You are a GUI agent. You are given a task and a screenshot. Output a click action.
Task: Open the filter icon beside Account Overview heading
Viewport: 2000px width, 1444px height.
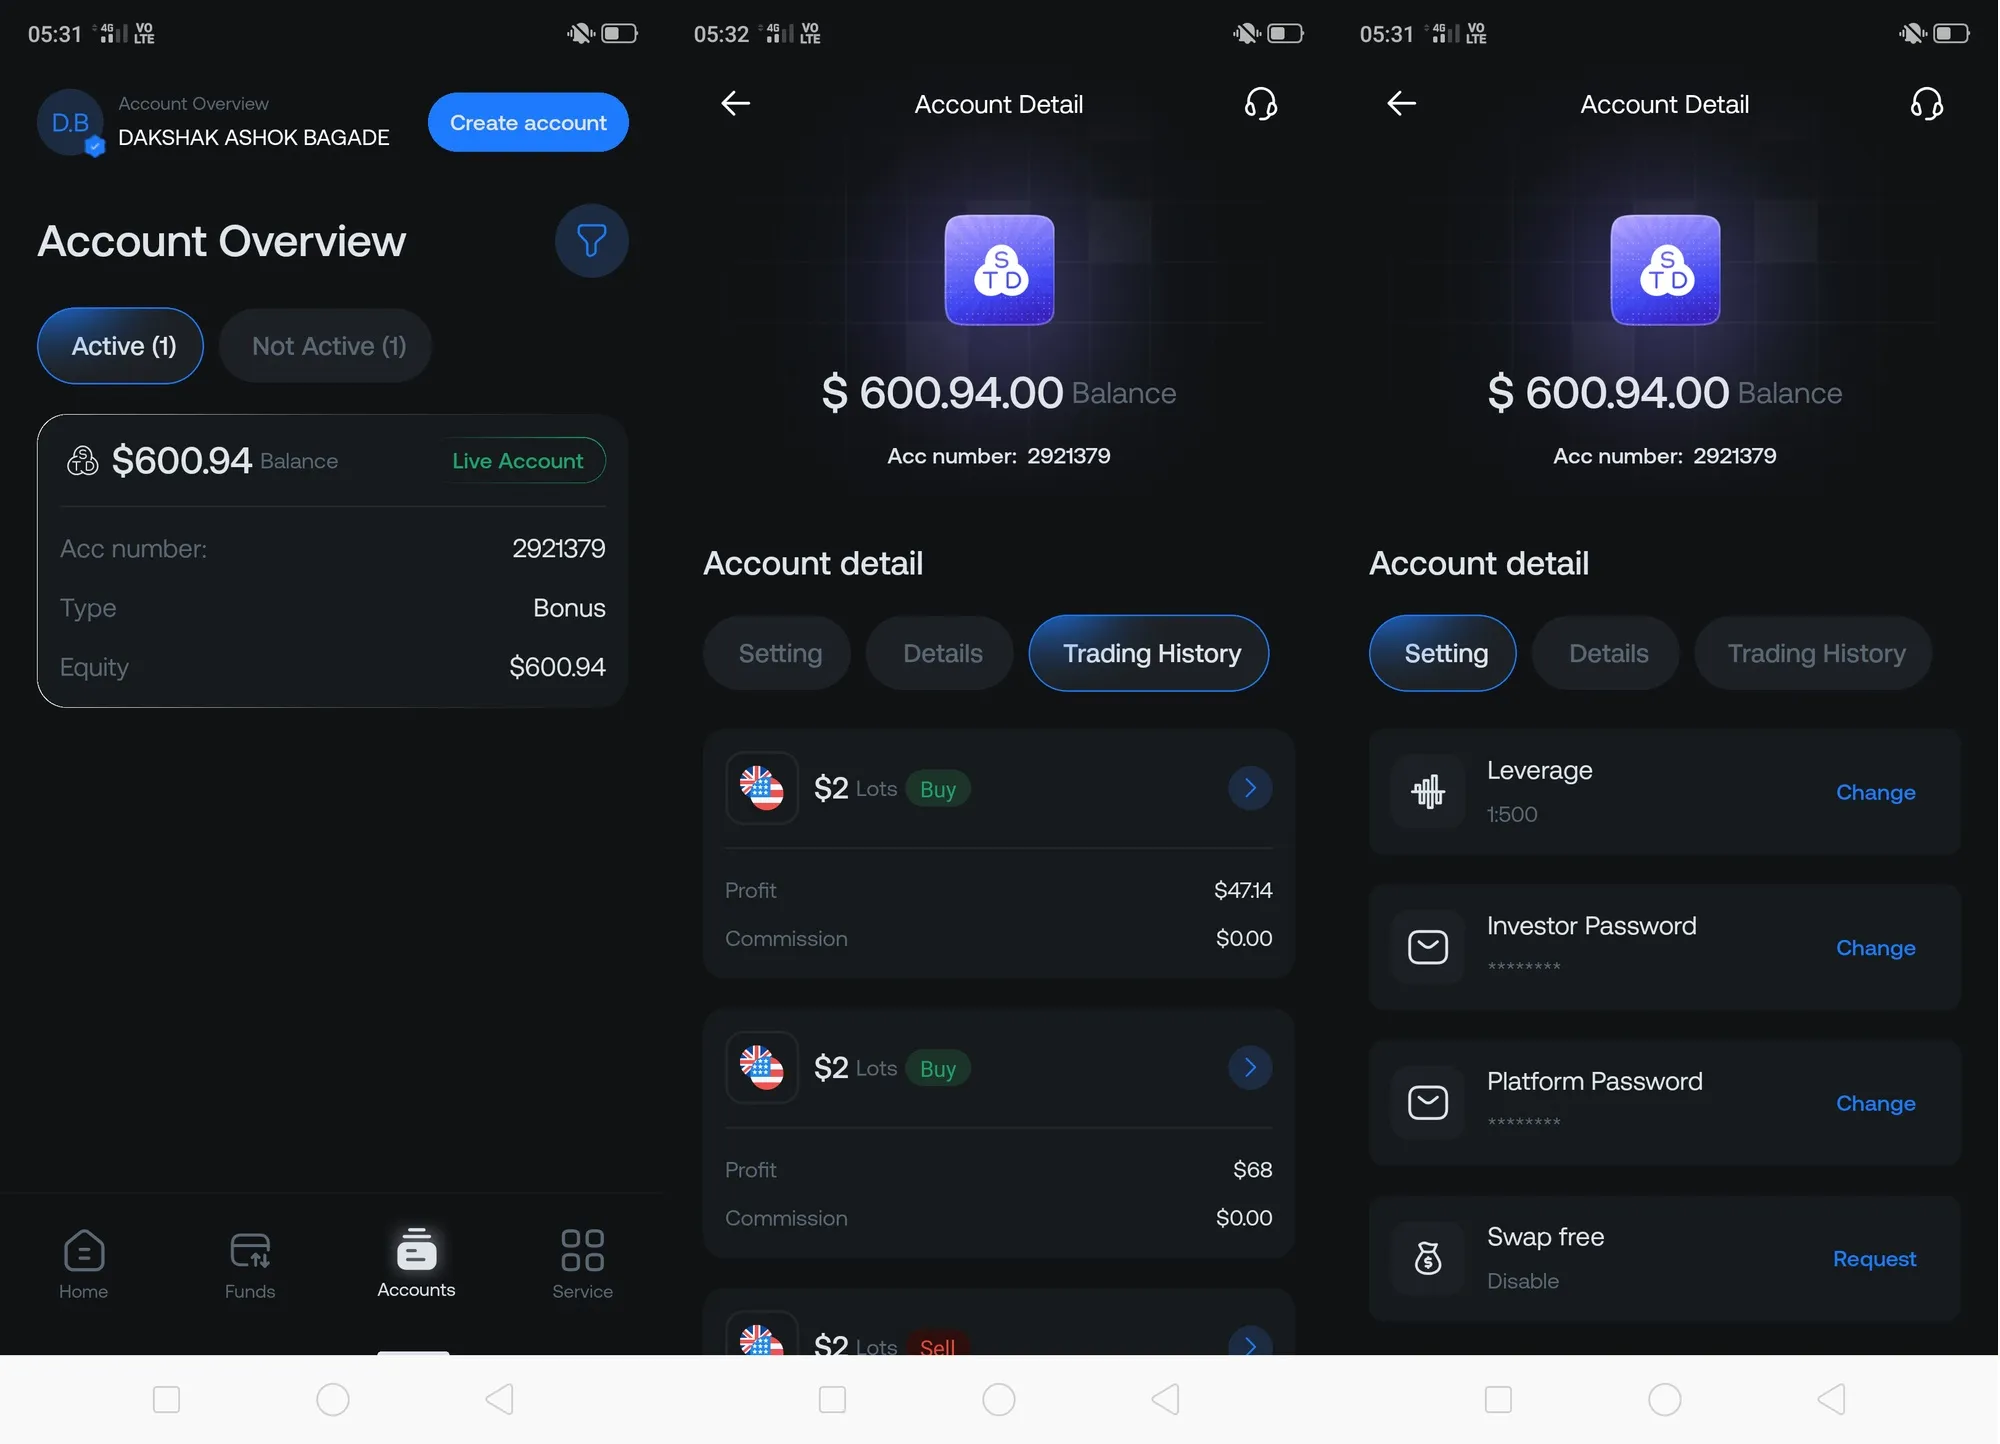[x=591, y=241]
